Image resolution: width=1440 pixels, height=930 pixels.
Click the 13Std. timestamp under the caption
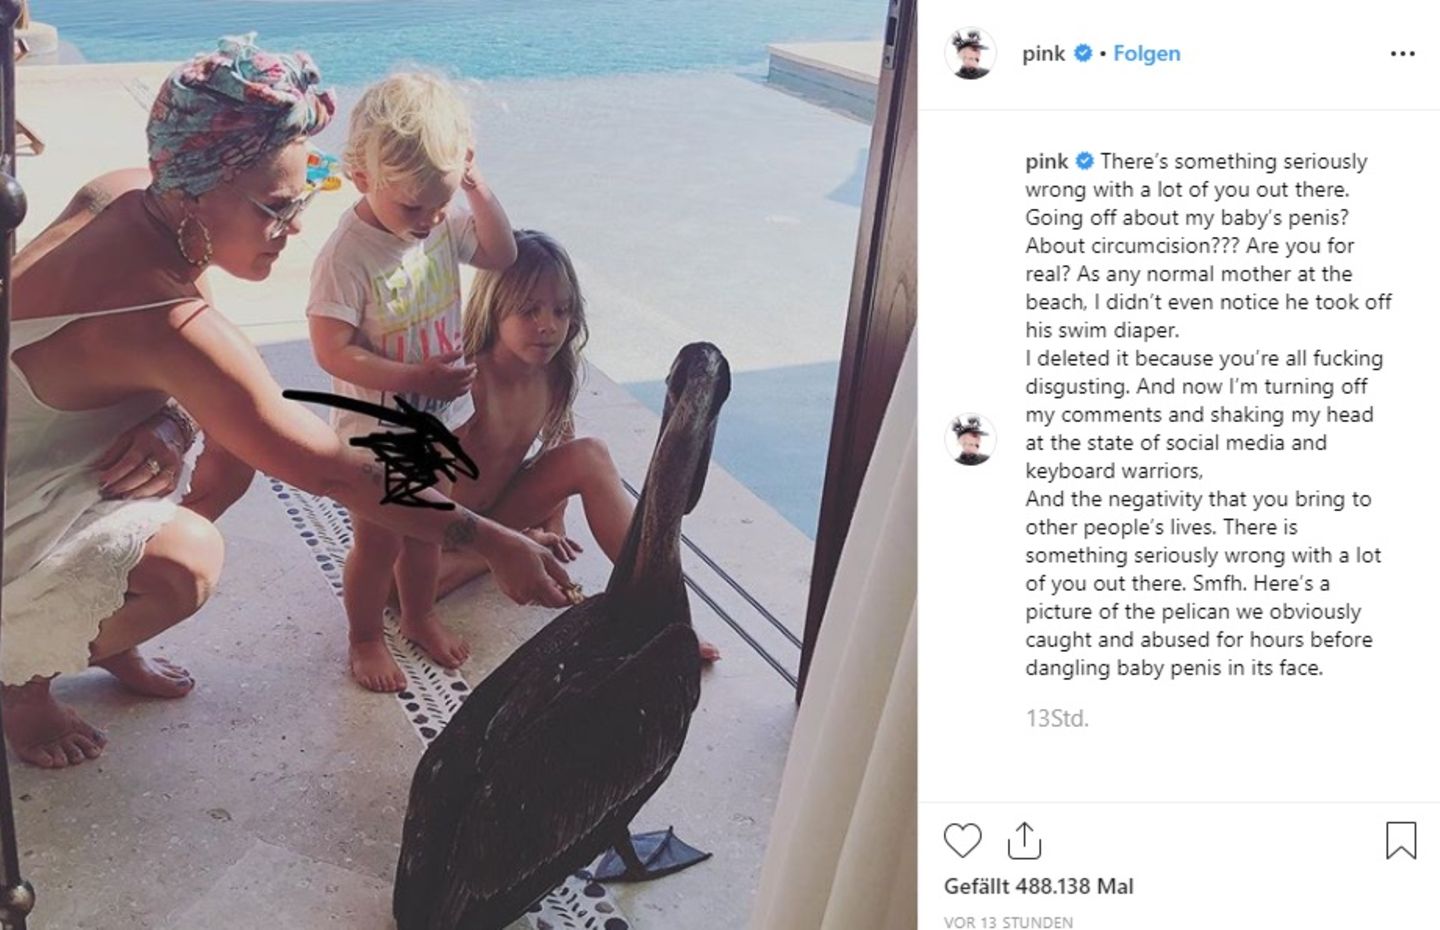(1057, 718)
